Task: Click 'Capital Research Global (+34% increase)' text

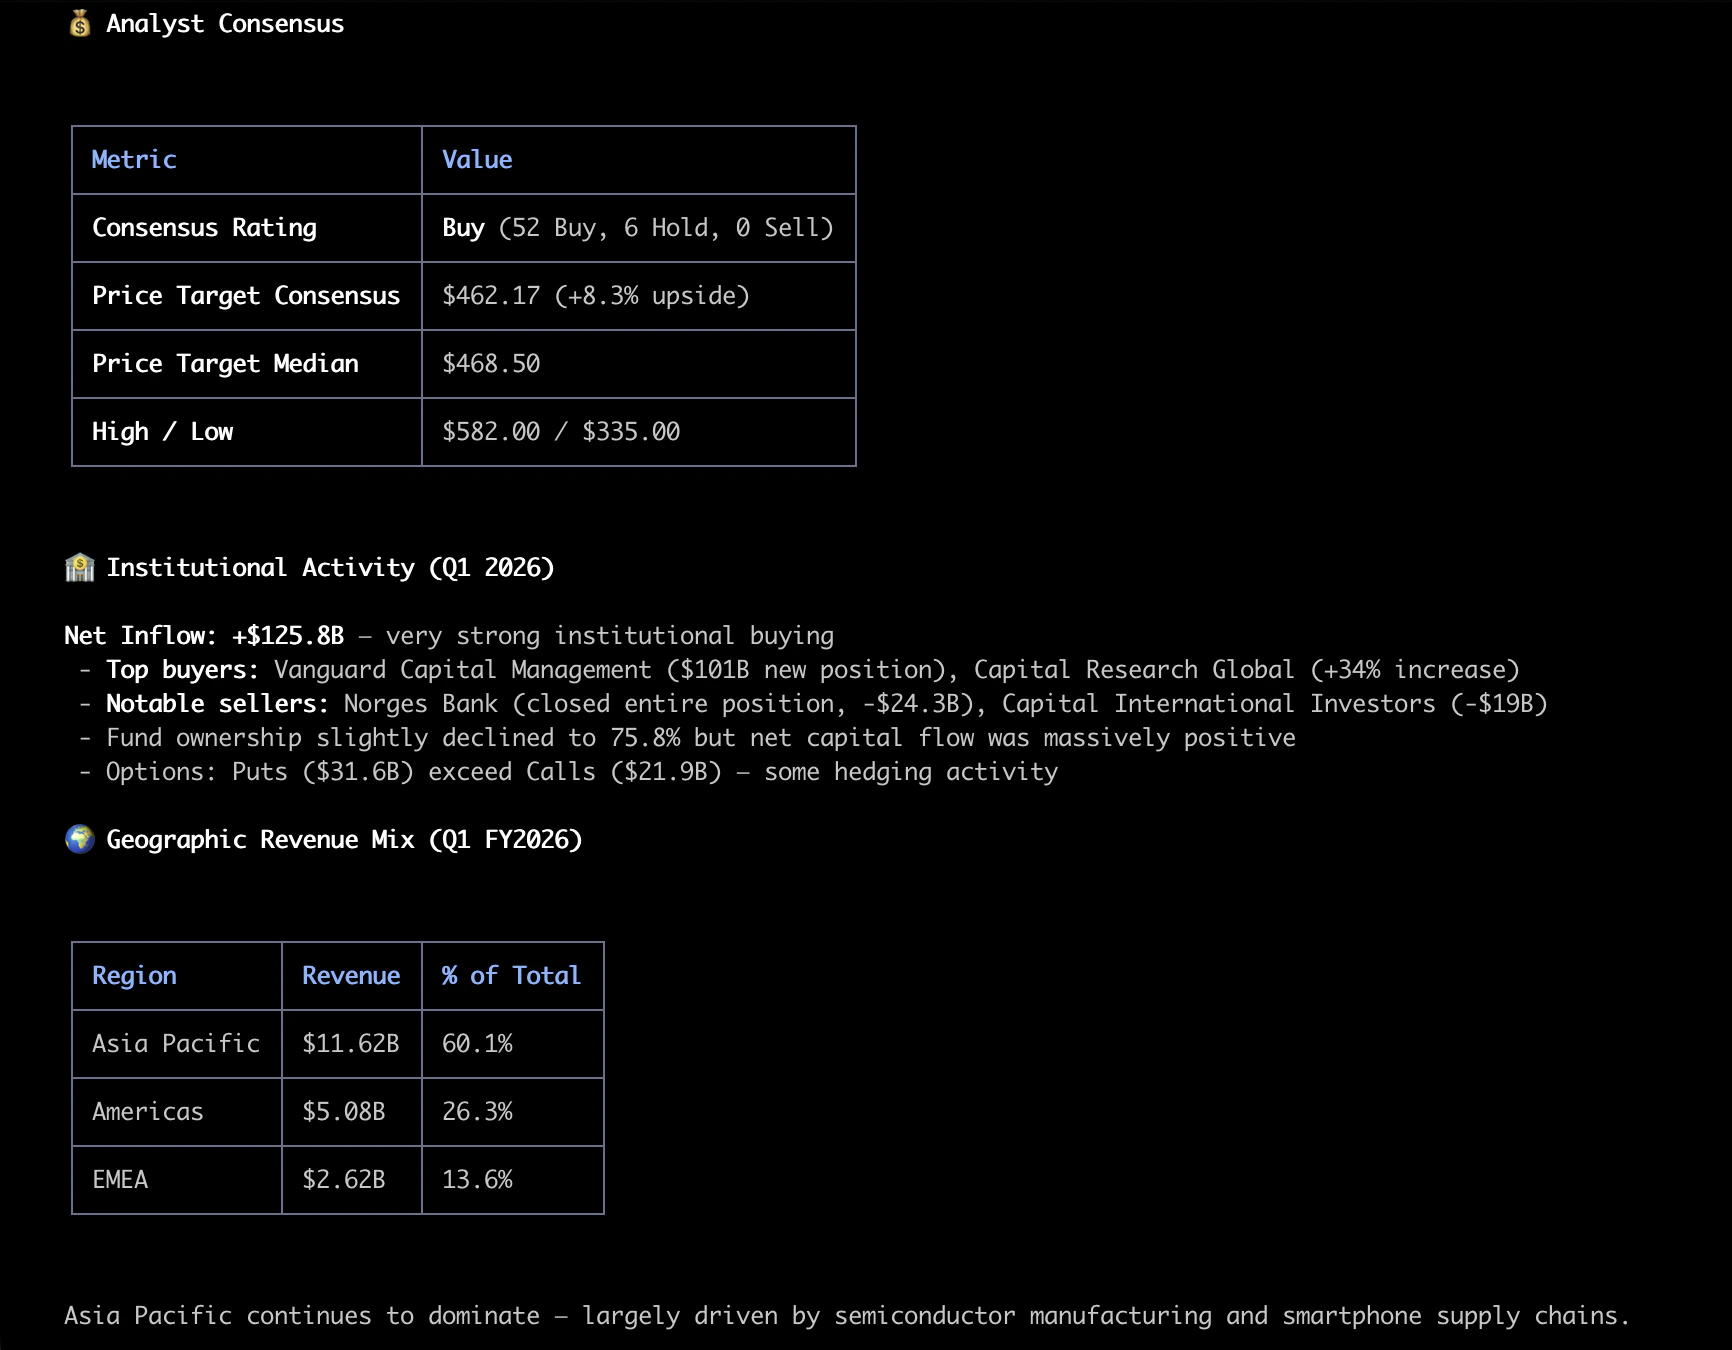Action: click(x=1247, y=670)
